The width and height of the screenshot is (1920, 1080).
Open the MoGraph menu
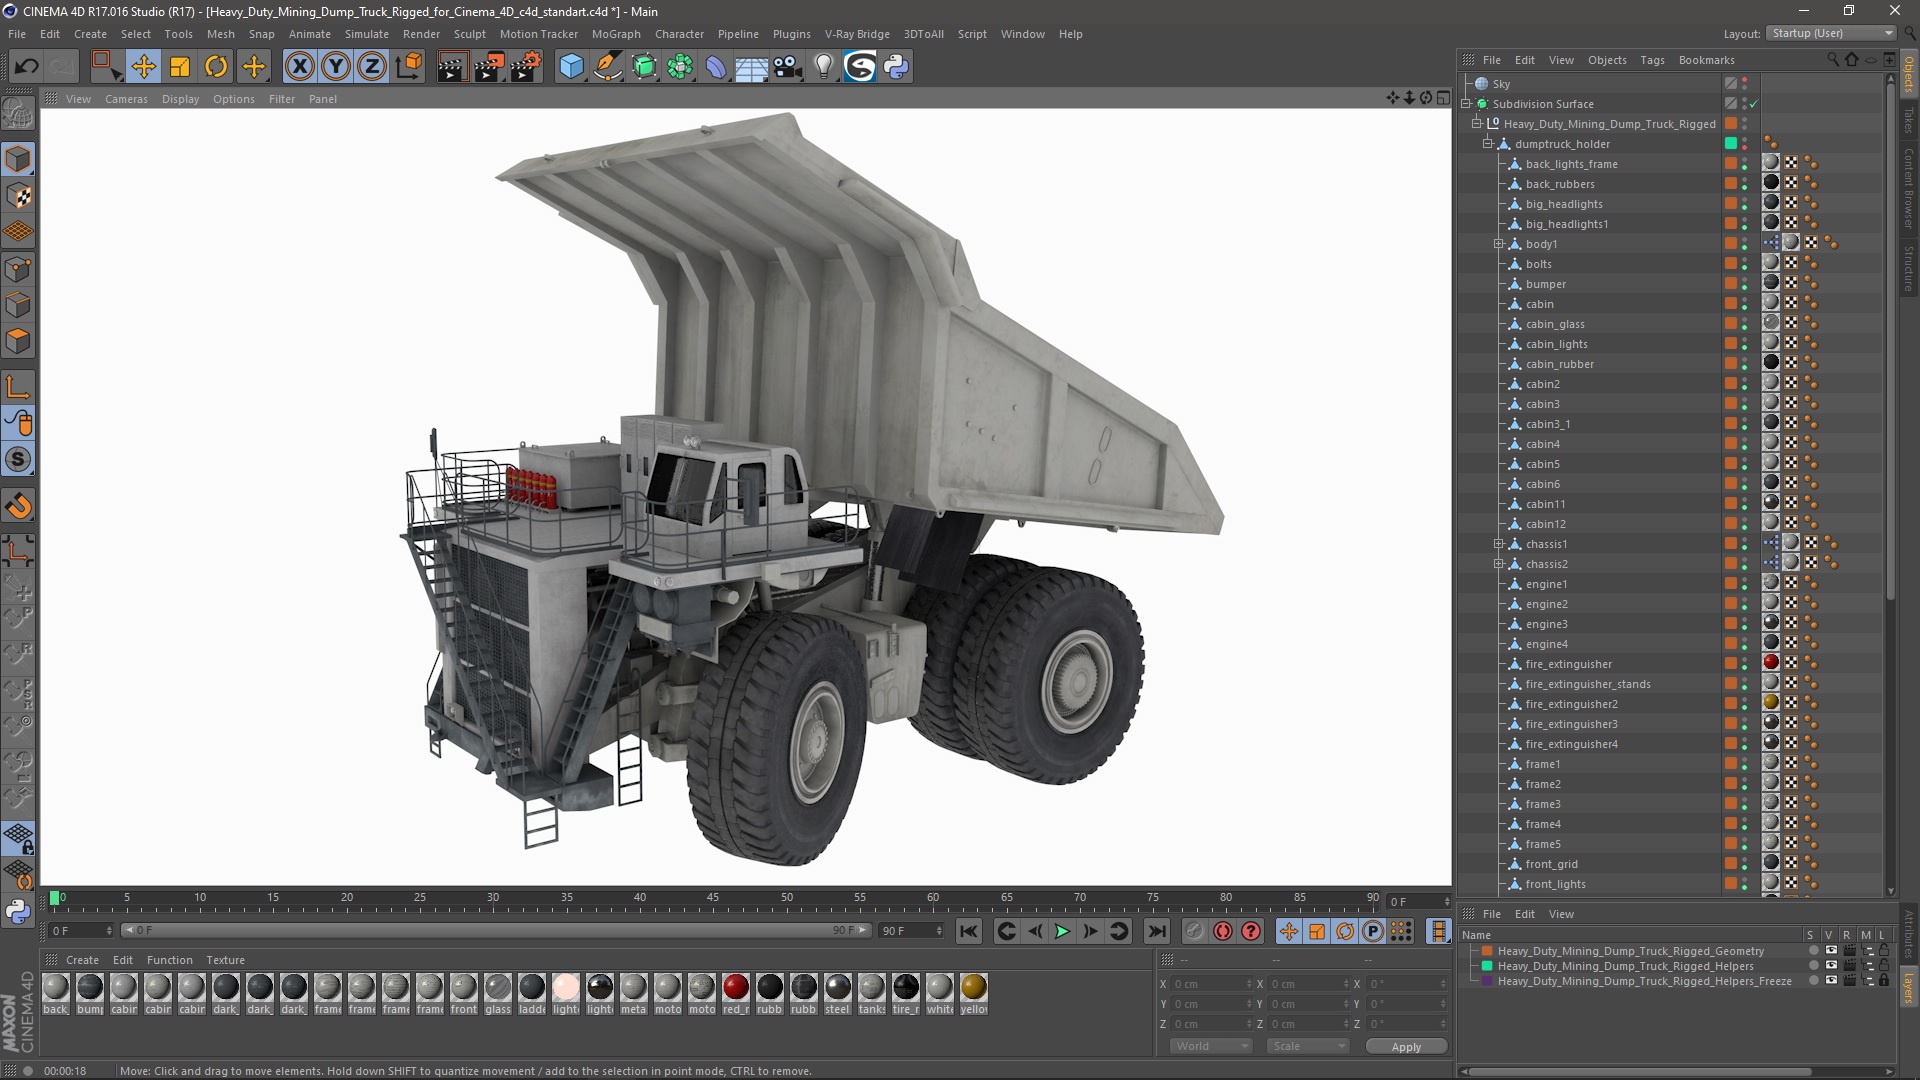click(x=616, y=34)
